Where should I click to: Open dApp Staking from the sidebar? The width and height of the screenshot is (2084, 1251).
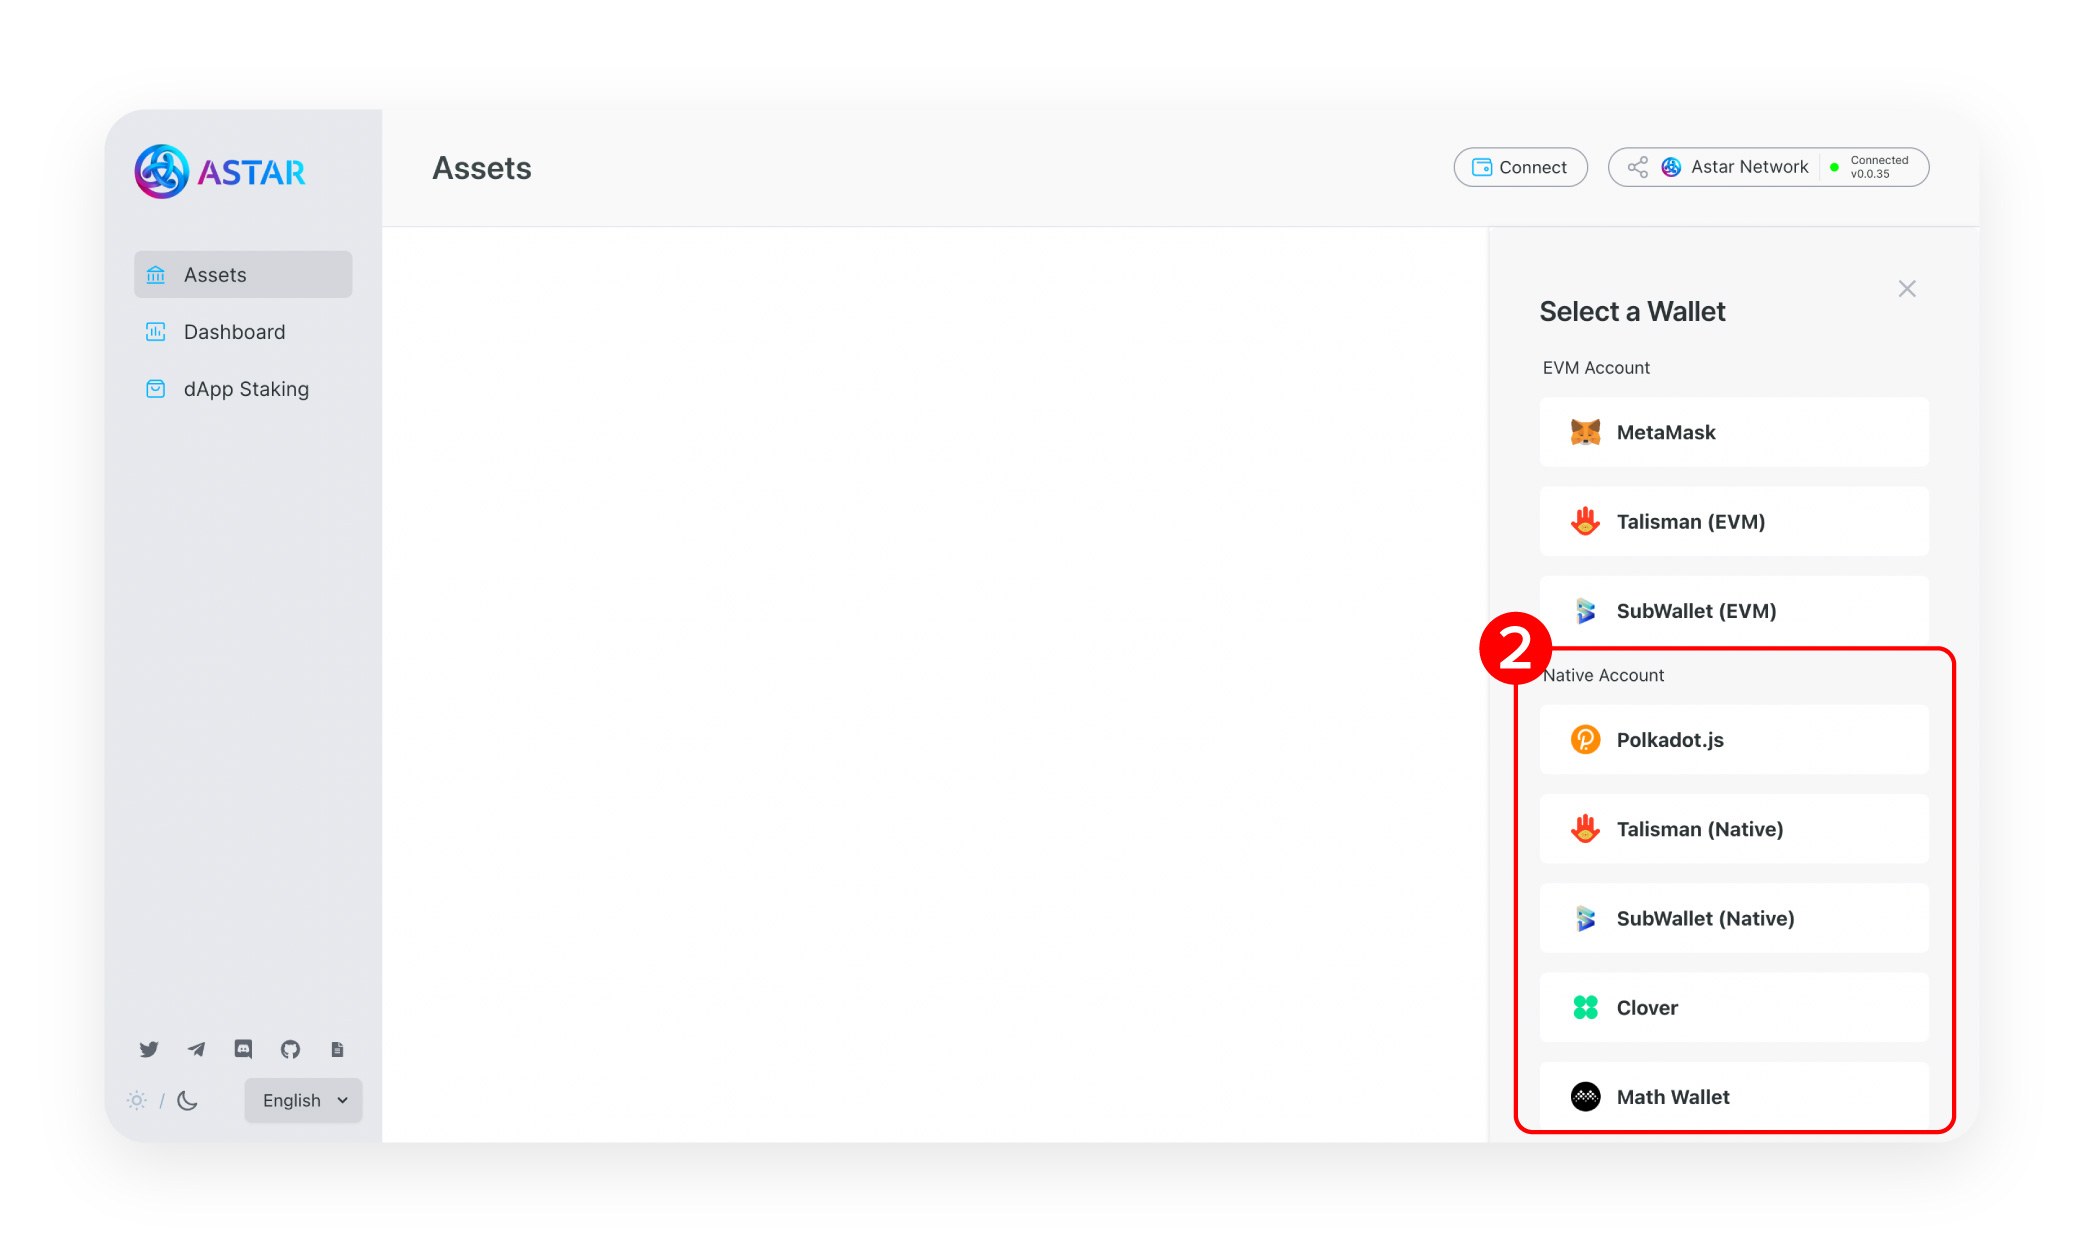tap(245, 389)
